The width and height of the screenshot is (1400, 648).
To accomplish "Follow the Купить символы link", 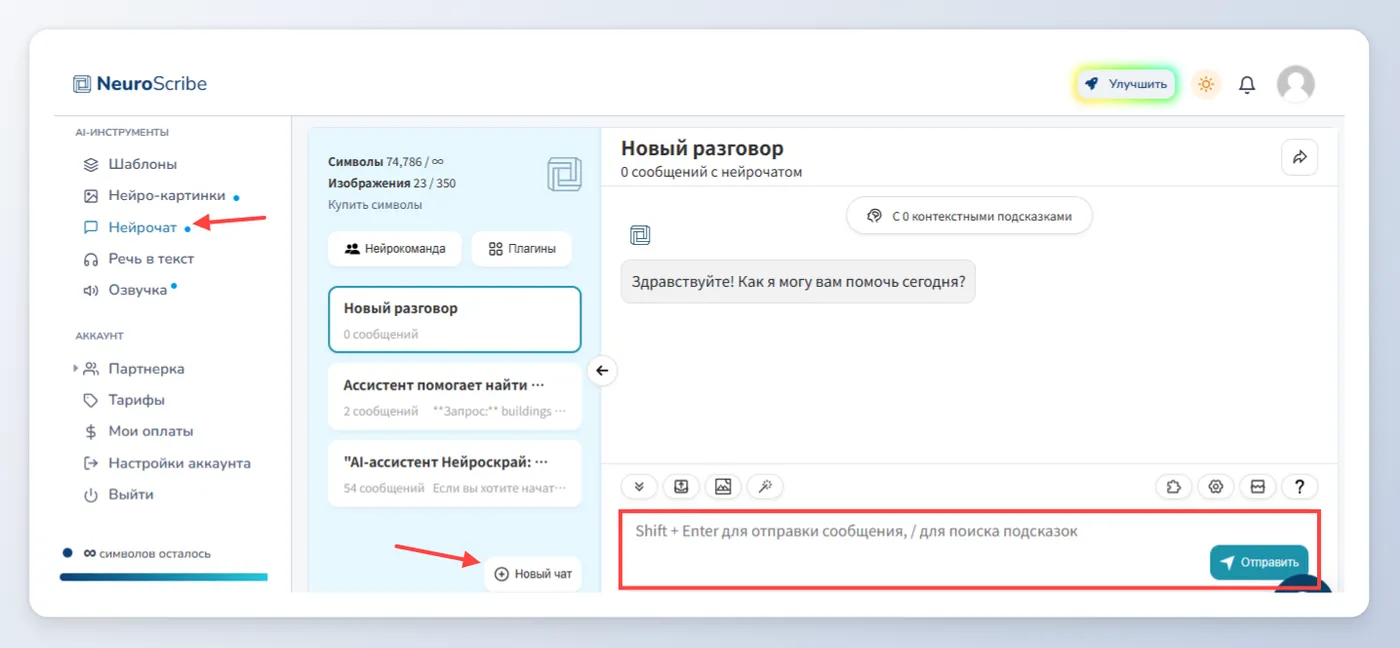I will [375, 205].
